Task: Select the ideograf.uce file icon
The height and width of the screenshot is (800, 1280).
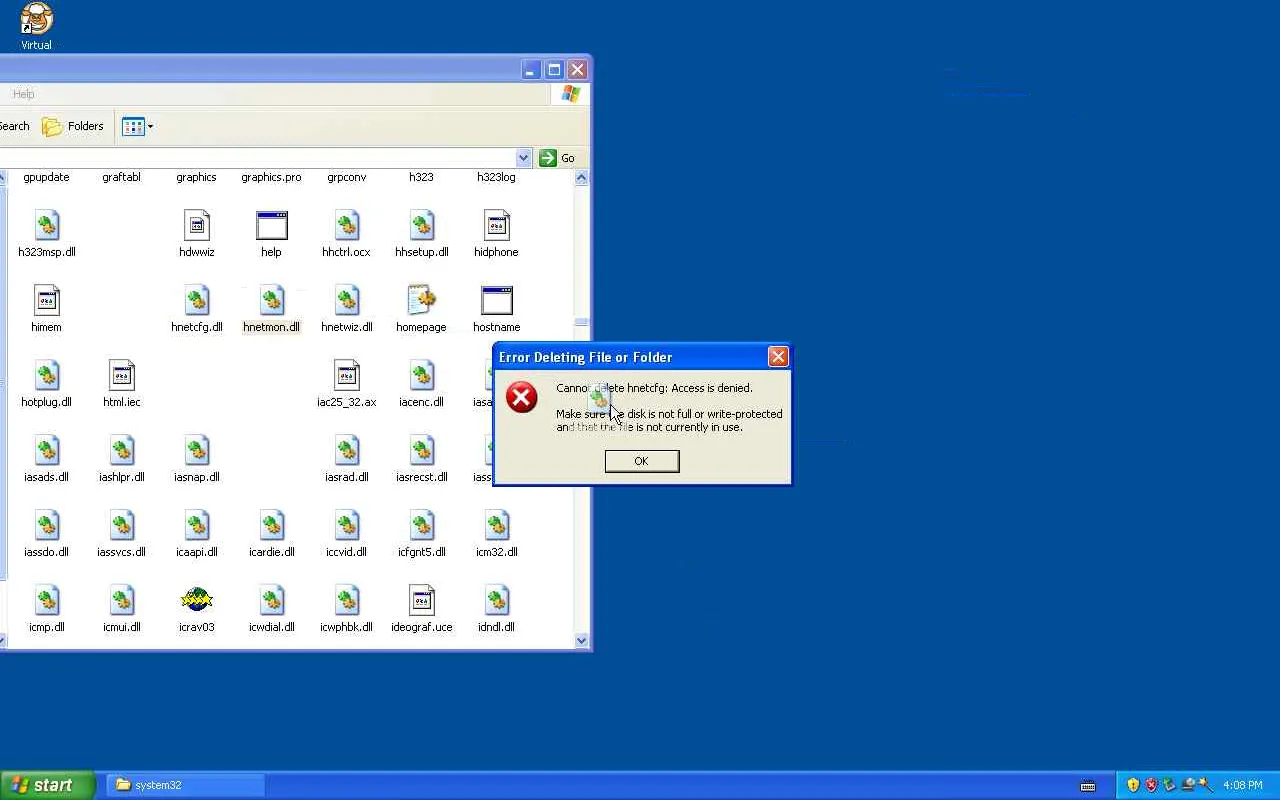Action: coord(422,600)
